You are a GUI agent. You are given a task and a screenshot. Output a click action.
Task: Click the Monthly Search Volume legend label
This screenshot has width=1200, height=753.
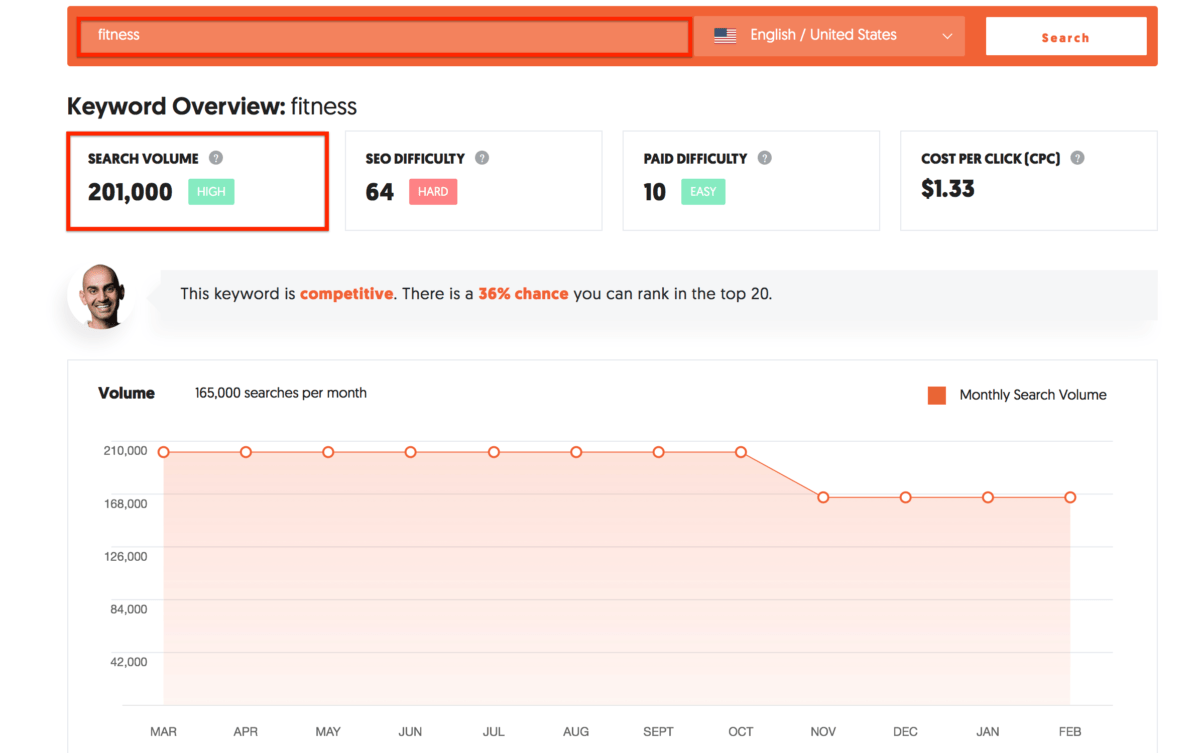[1033, 395]
